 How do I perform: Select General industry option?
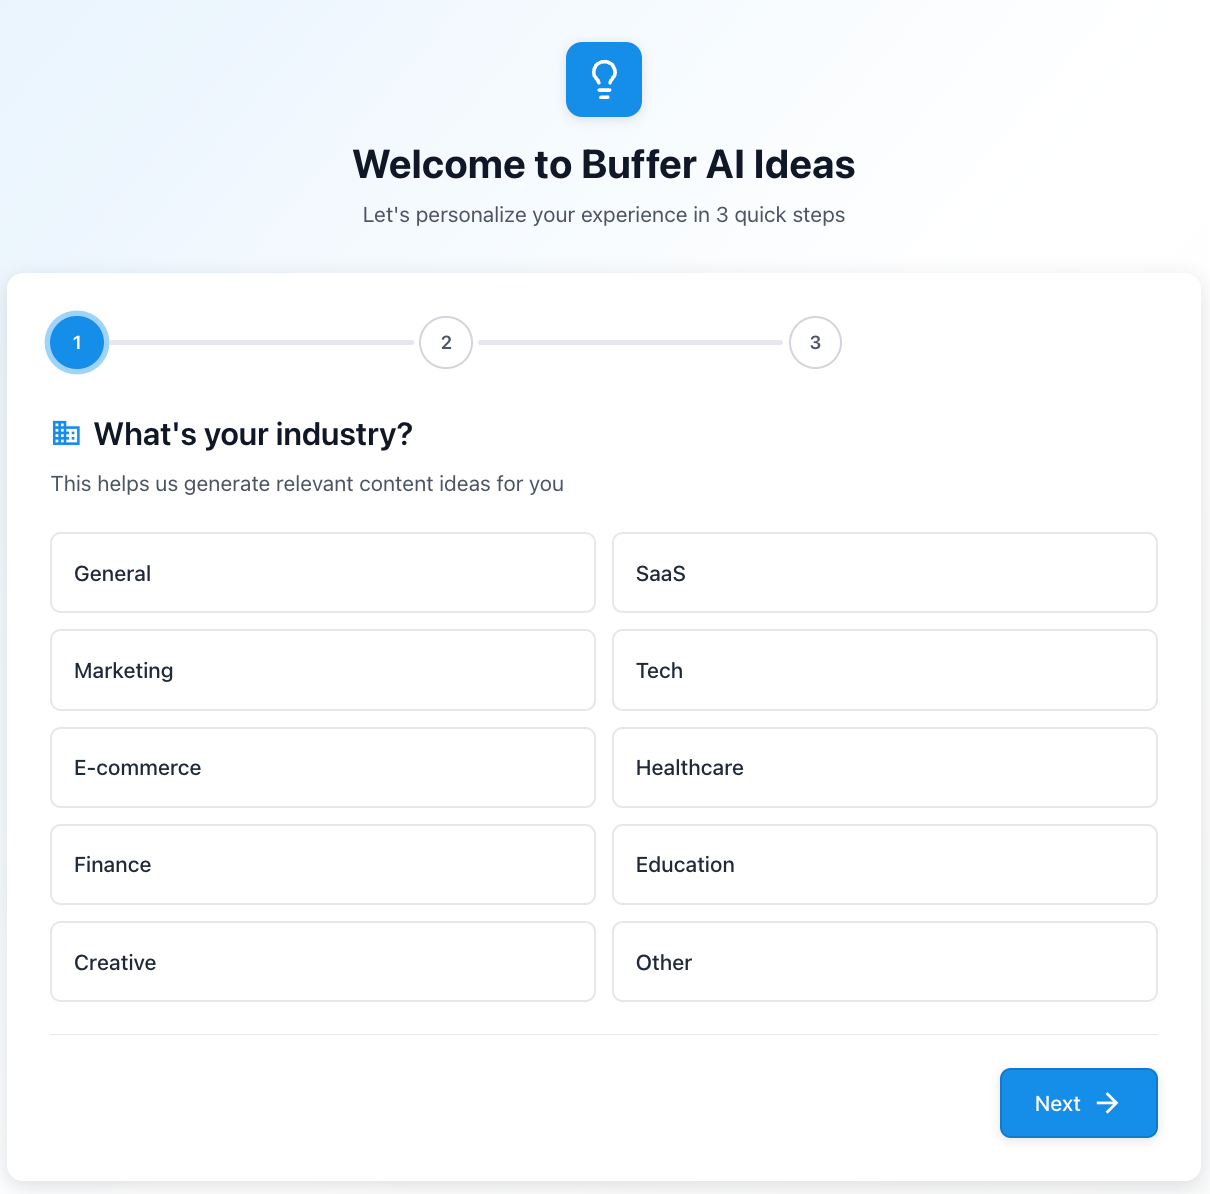pyautogui.click(x=323, y=573)
